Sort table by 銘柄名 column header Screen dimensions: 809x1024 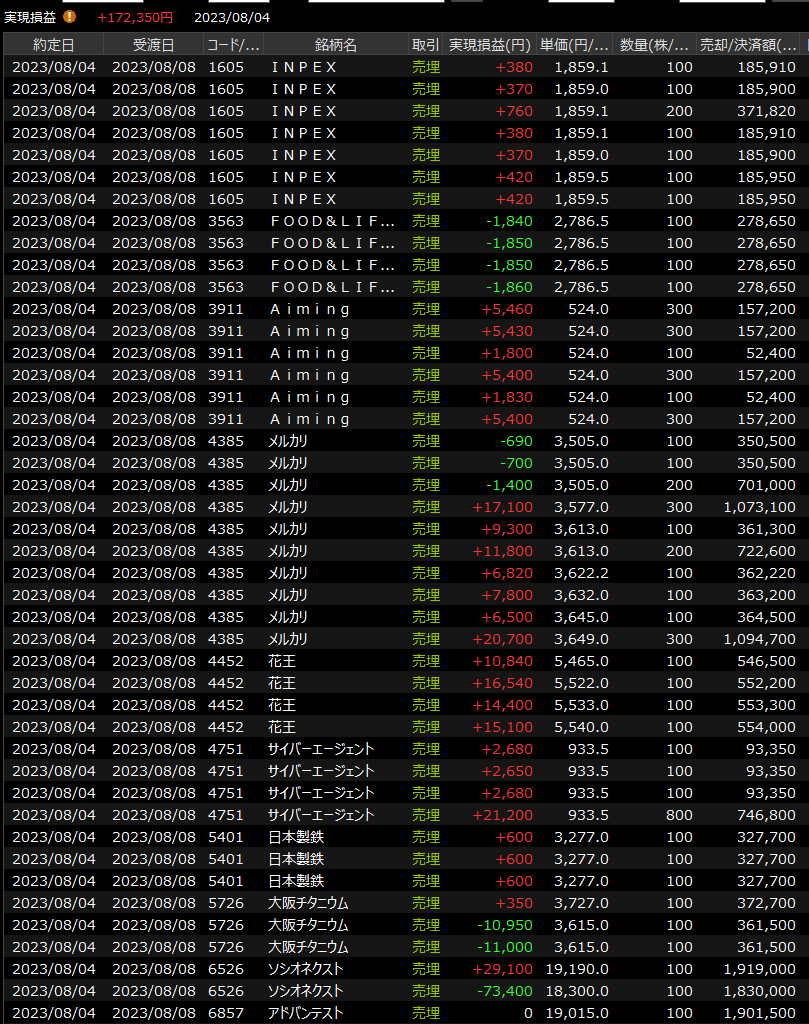pyautogui.click(x=335, y=45)
